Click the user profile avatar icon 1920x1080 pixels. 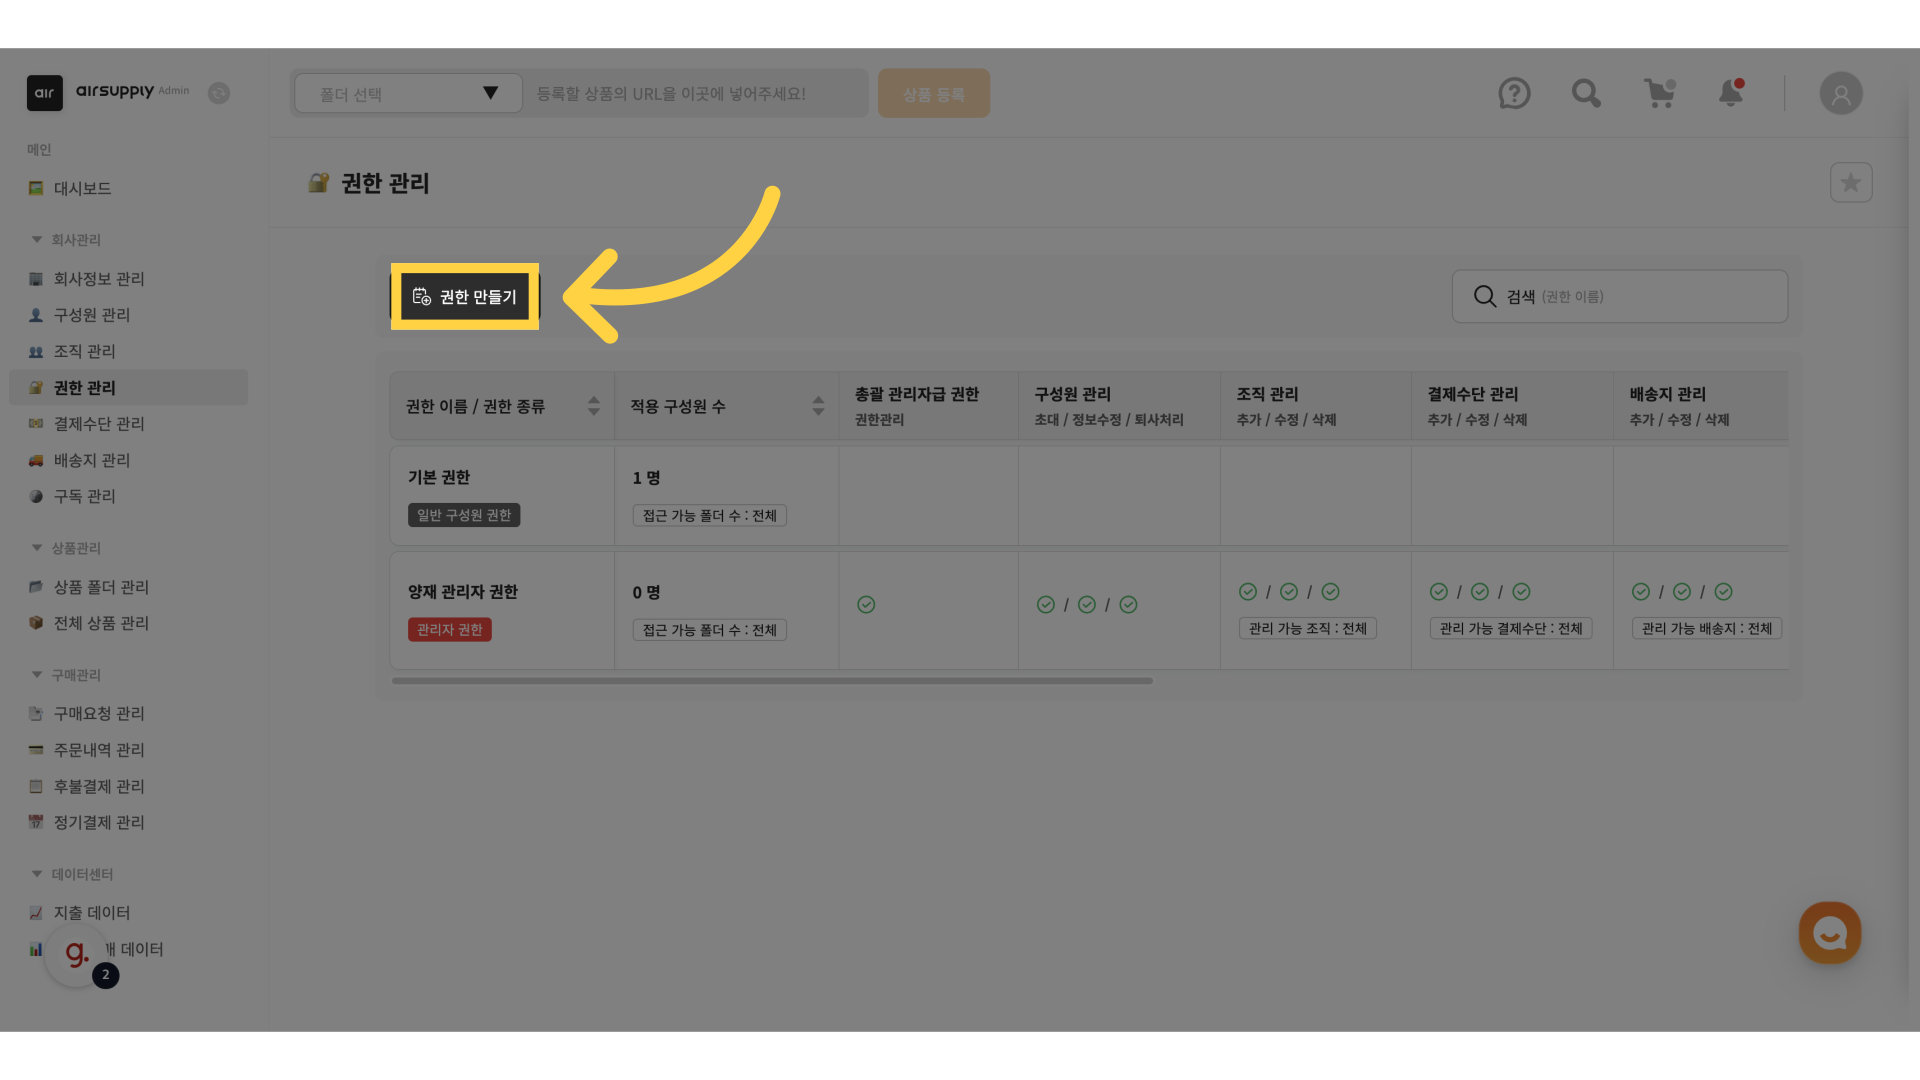(x=1840, y=94)
